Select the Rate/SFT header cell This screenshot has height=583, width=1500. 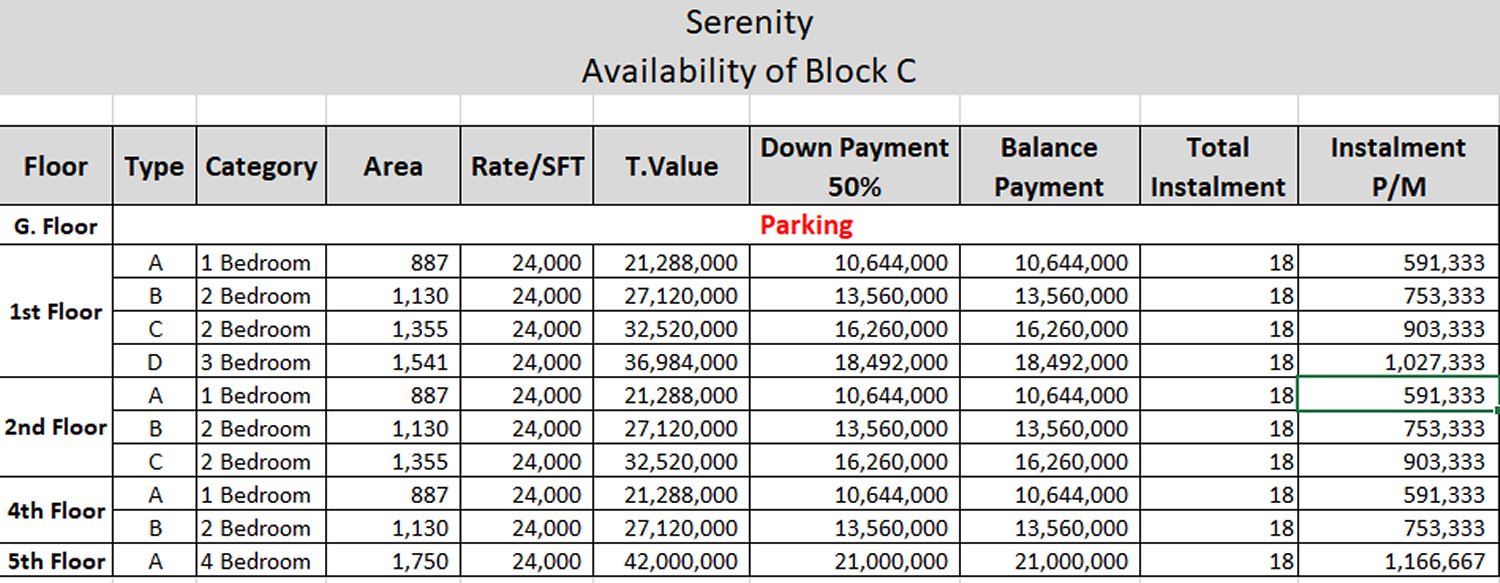[x=527, y=166]
